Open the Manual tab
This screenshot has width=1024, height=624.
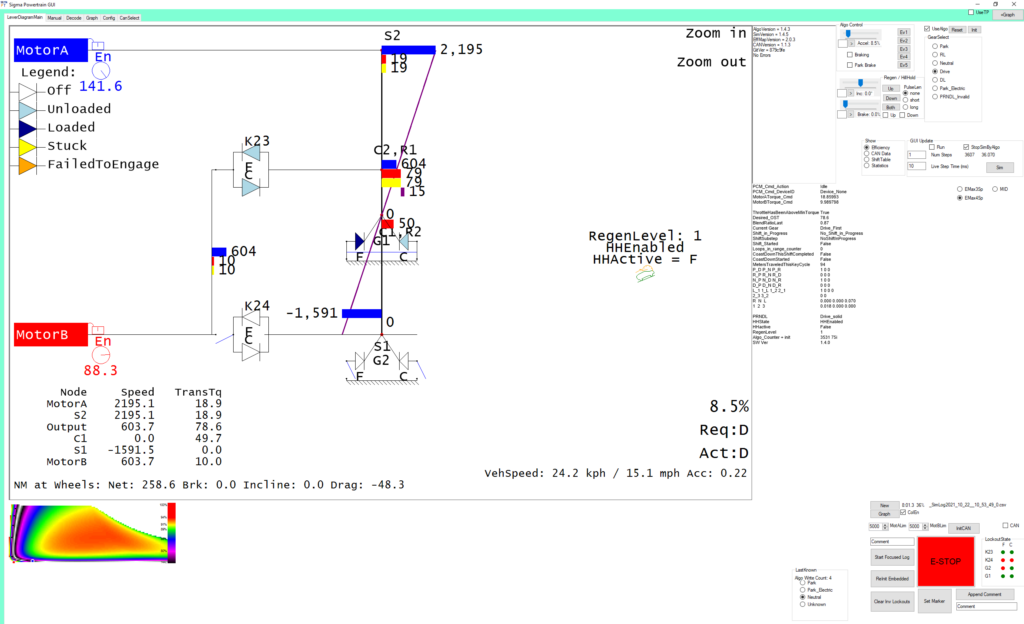(54, 18)
